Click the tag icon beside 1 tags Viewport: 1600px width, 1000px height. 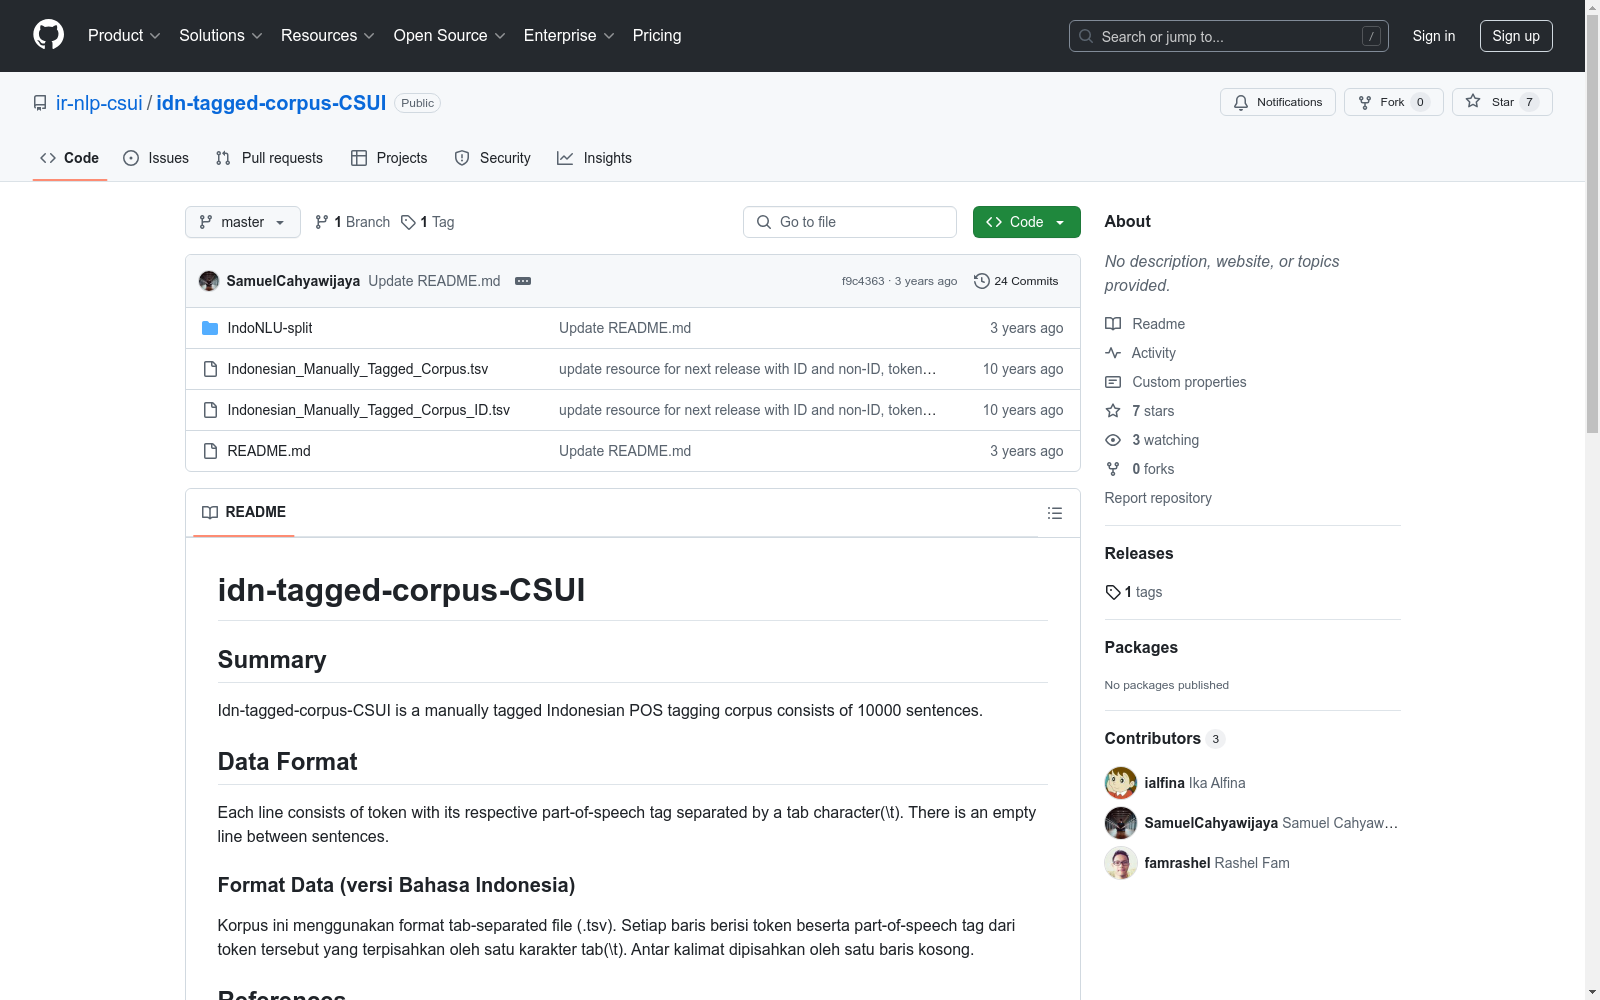point(1113,592)
